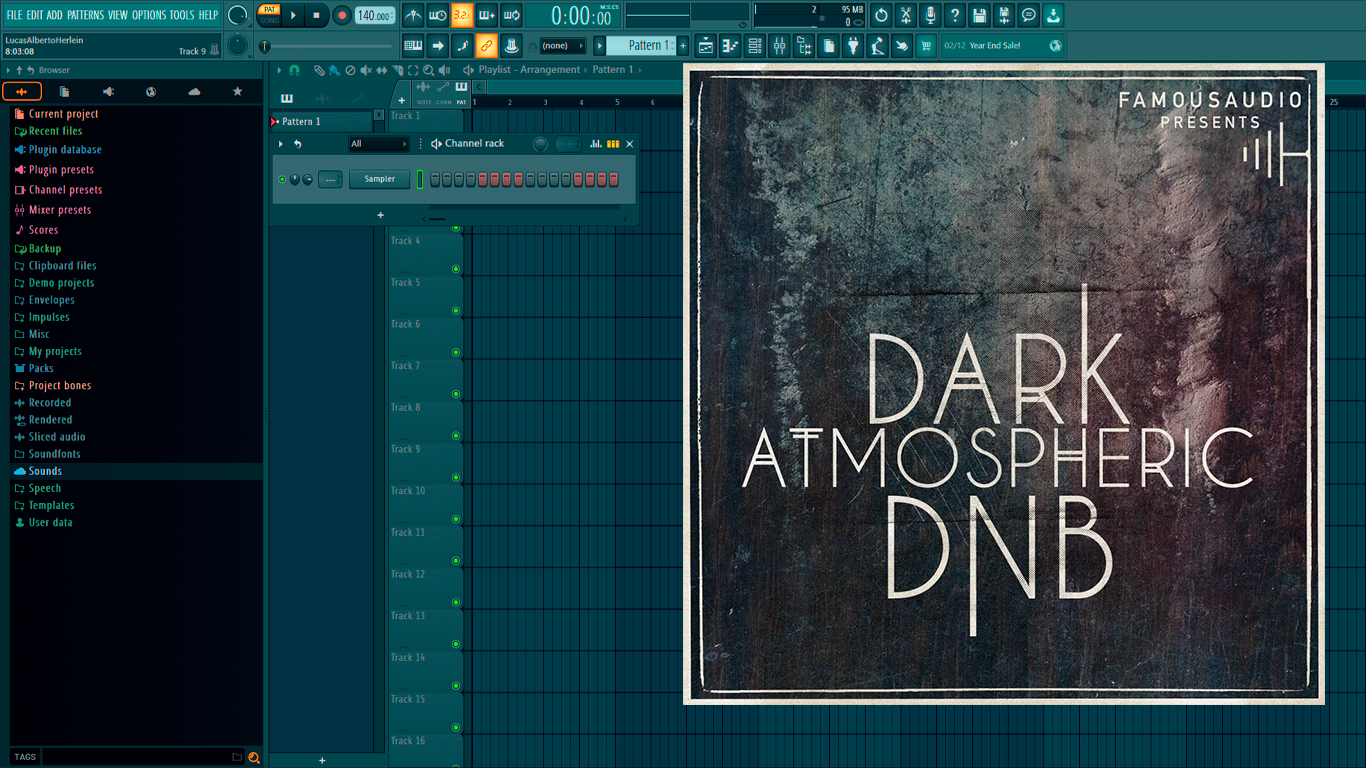Toggle PAT/SONG mode switch
The image size is (1366, 768).
(x=269, y=14)
